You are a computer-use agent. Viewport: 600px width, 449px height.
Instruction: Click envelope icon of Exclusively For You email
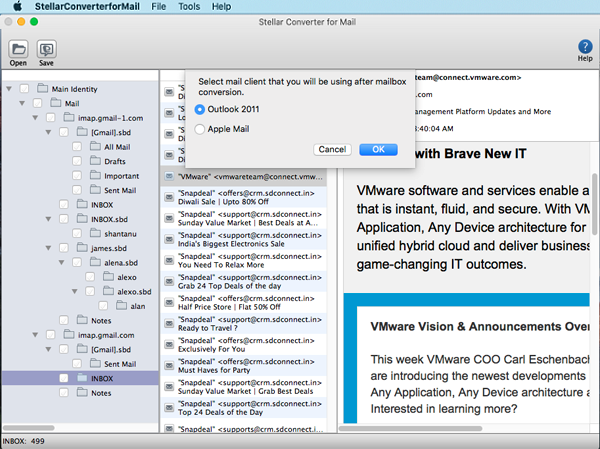[169, 345]
